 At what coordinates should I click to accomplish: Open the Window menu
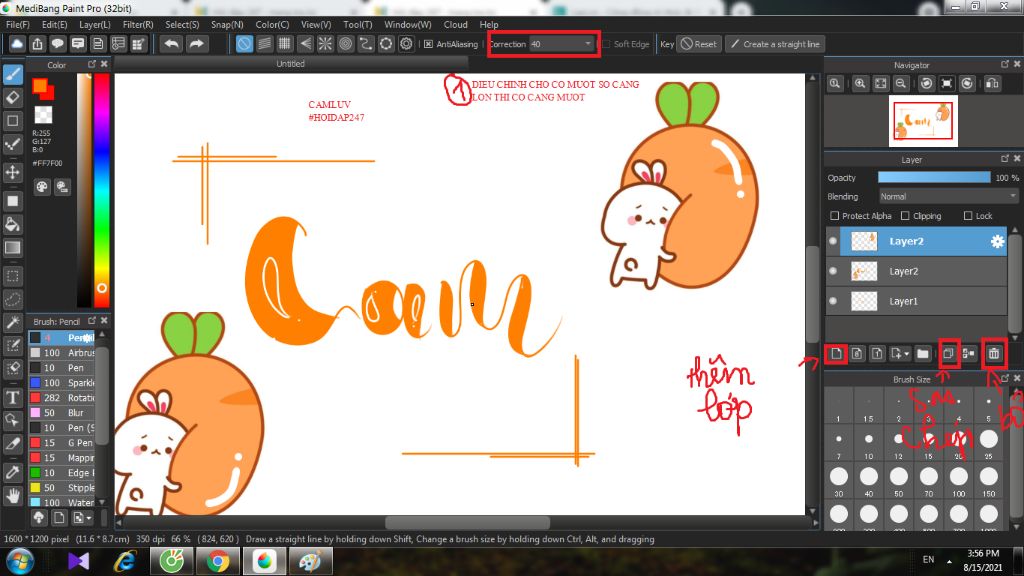pyautogui.click(x=408, y=25)
